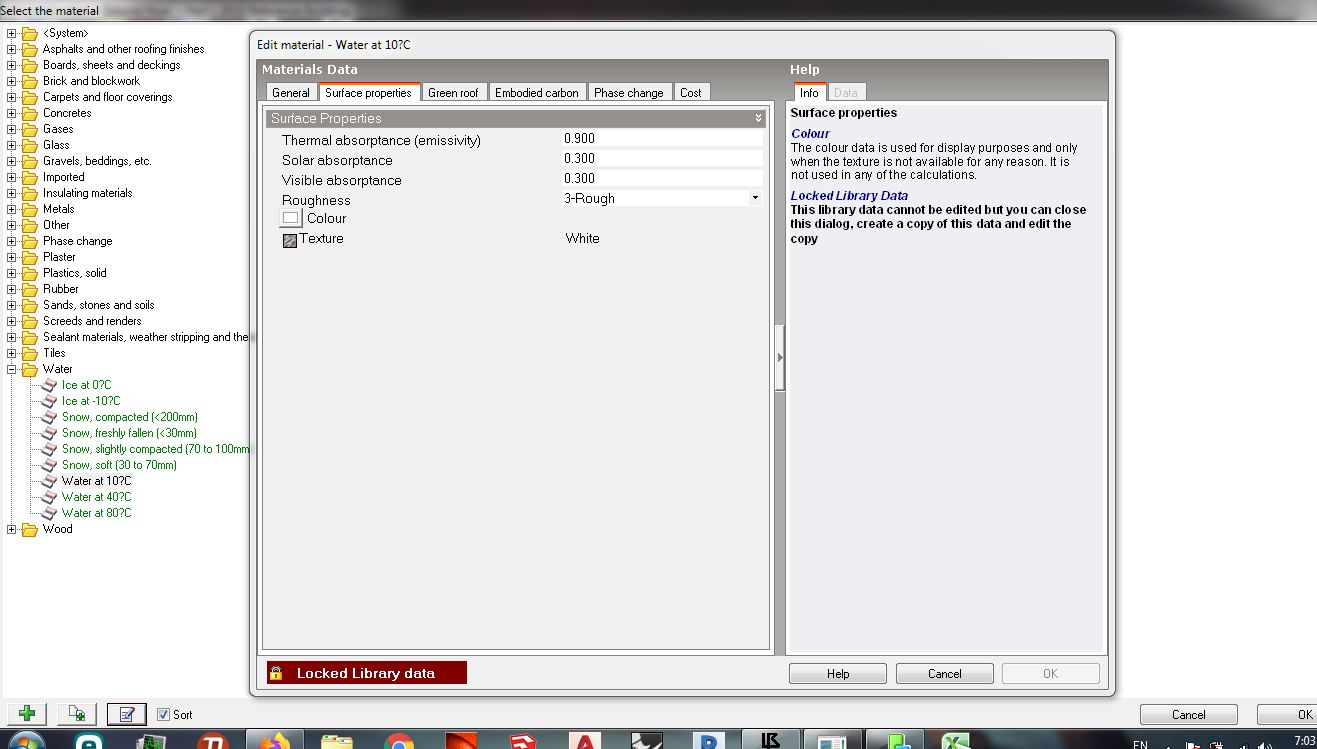The height and width of the screenshot is (749, 1317).
Task: Click the Water at 10?C material icon
Action: 50,481
